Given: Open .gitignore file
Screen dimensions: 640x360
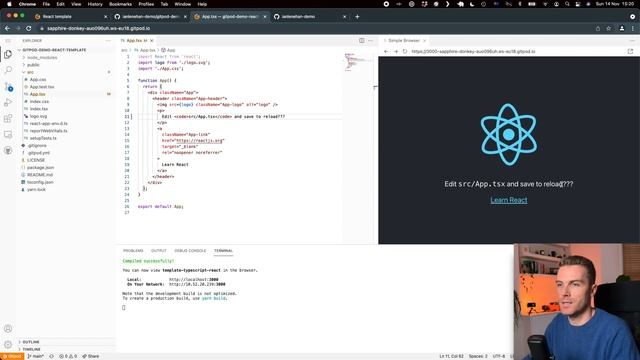Looking at the screenshot, I should point(37,146).
